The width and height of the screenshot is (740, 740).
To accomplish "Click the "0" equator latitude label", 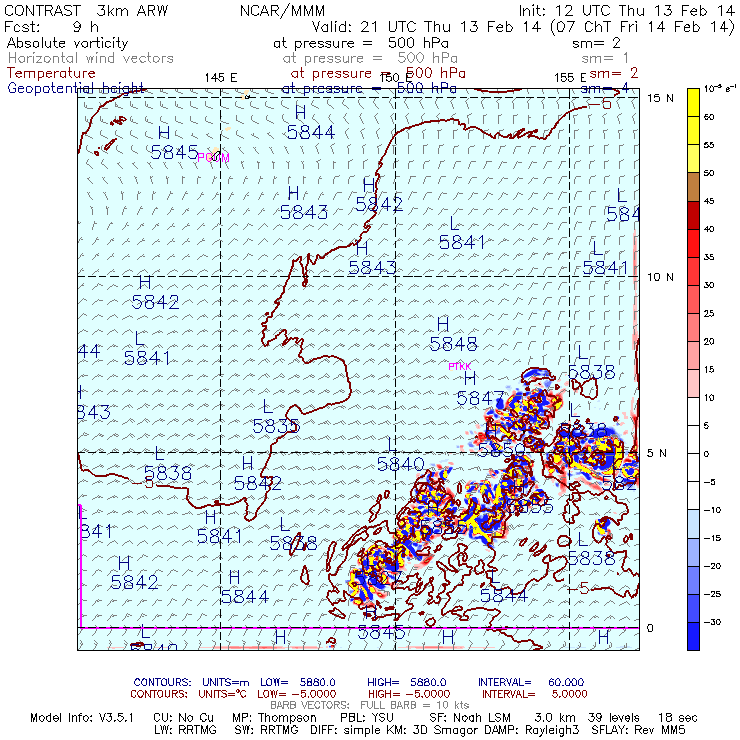I will [x=650, y=628].
